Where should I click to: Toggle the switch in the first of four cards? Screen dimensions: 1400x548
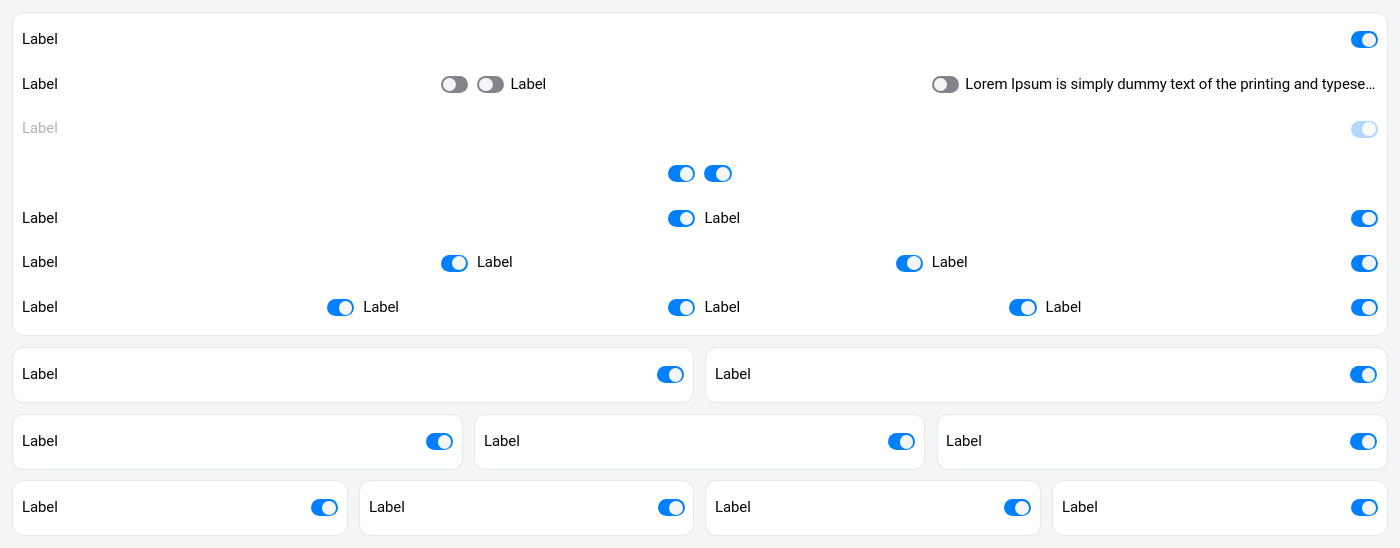click(324, 508)
